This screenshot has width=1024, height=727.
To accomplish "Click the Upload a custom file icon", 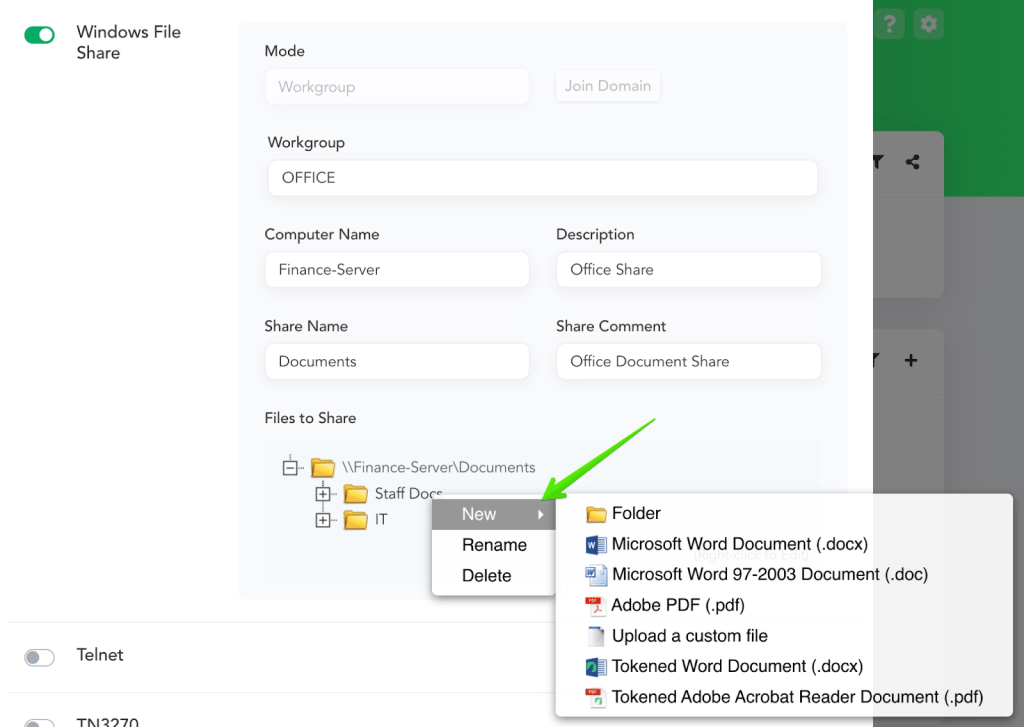I will [x=596, y=636].
